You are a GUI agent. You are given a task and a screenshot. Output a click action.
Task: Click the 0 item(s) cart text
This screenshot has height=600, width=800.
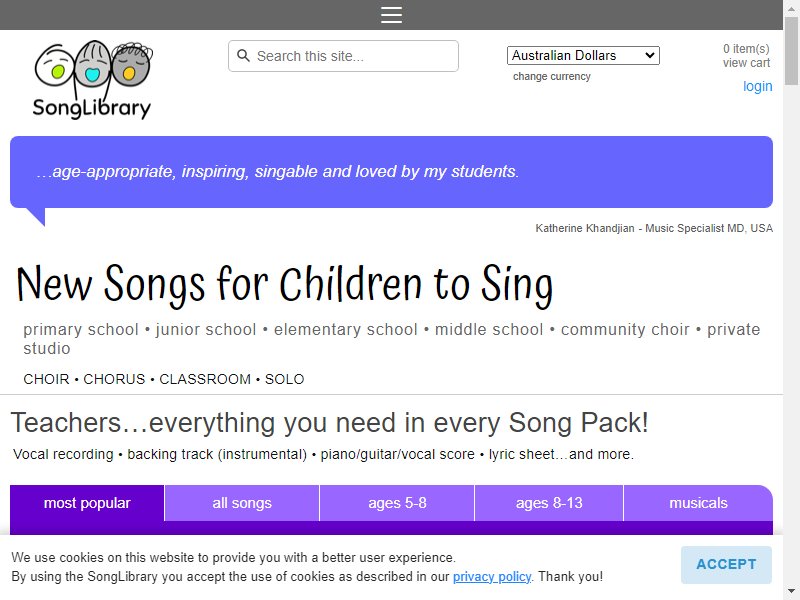click(746, 48)
